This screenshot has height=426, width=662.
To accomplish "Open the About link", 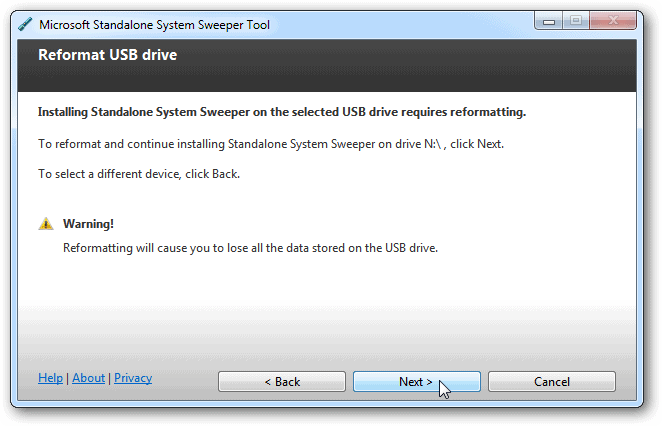I will click(x=88, y=378).
